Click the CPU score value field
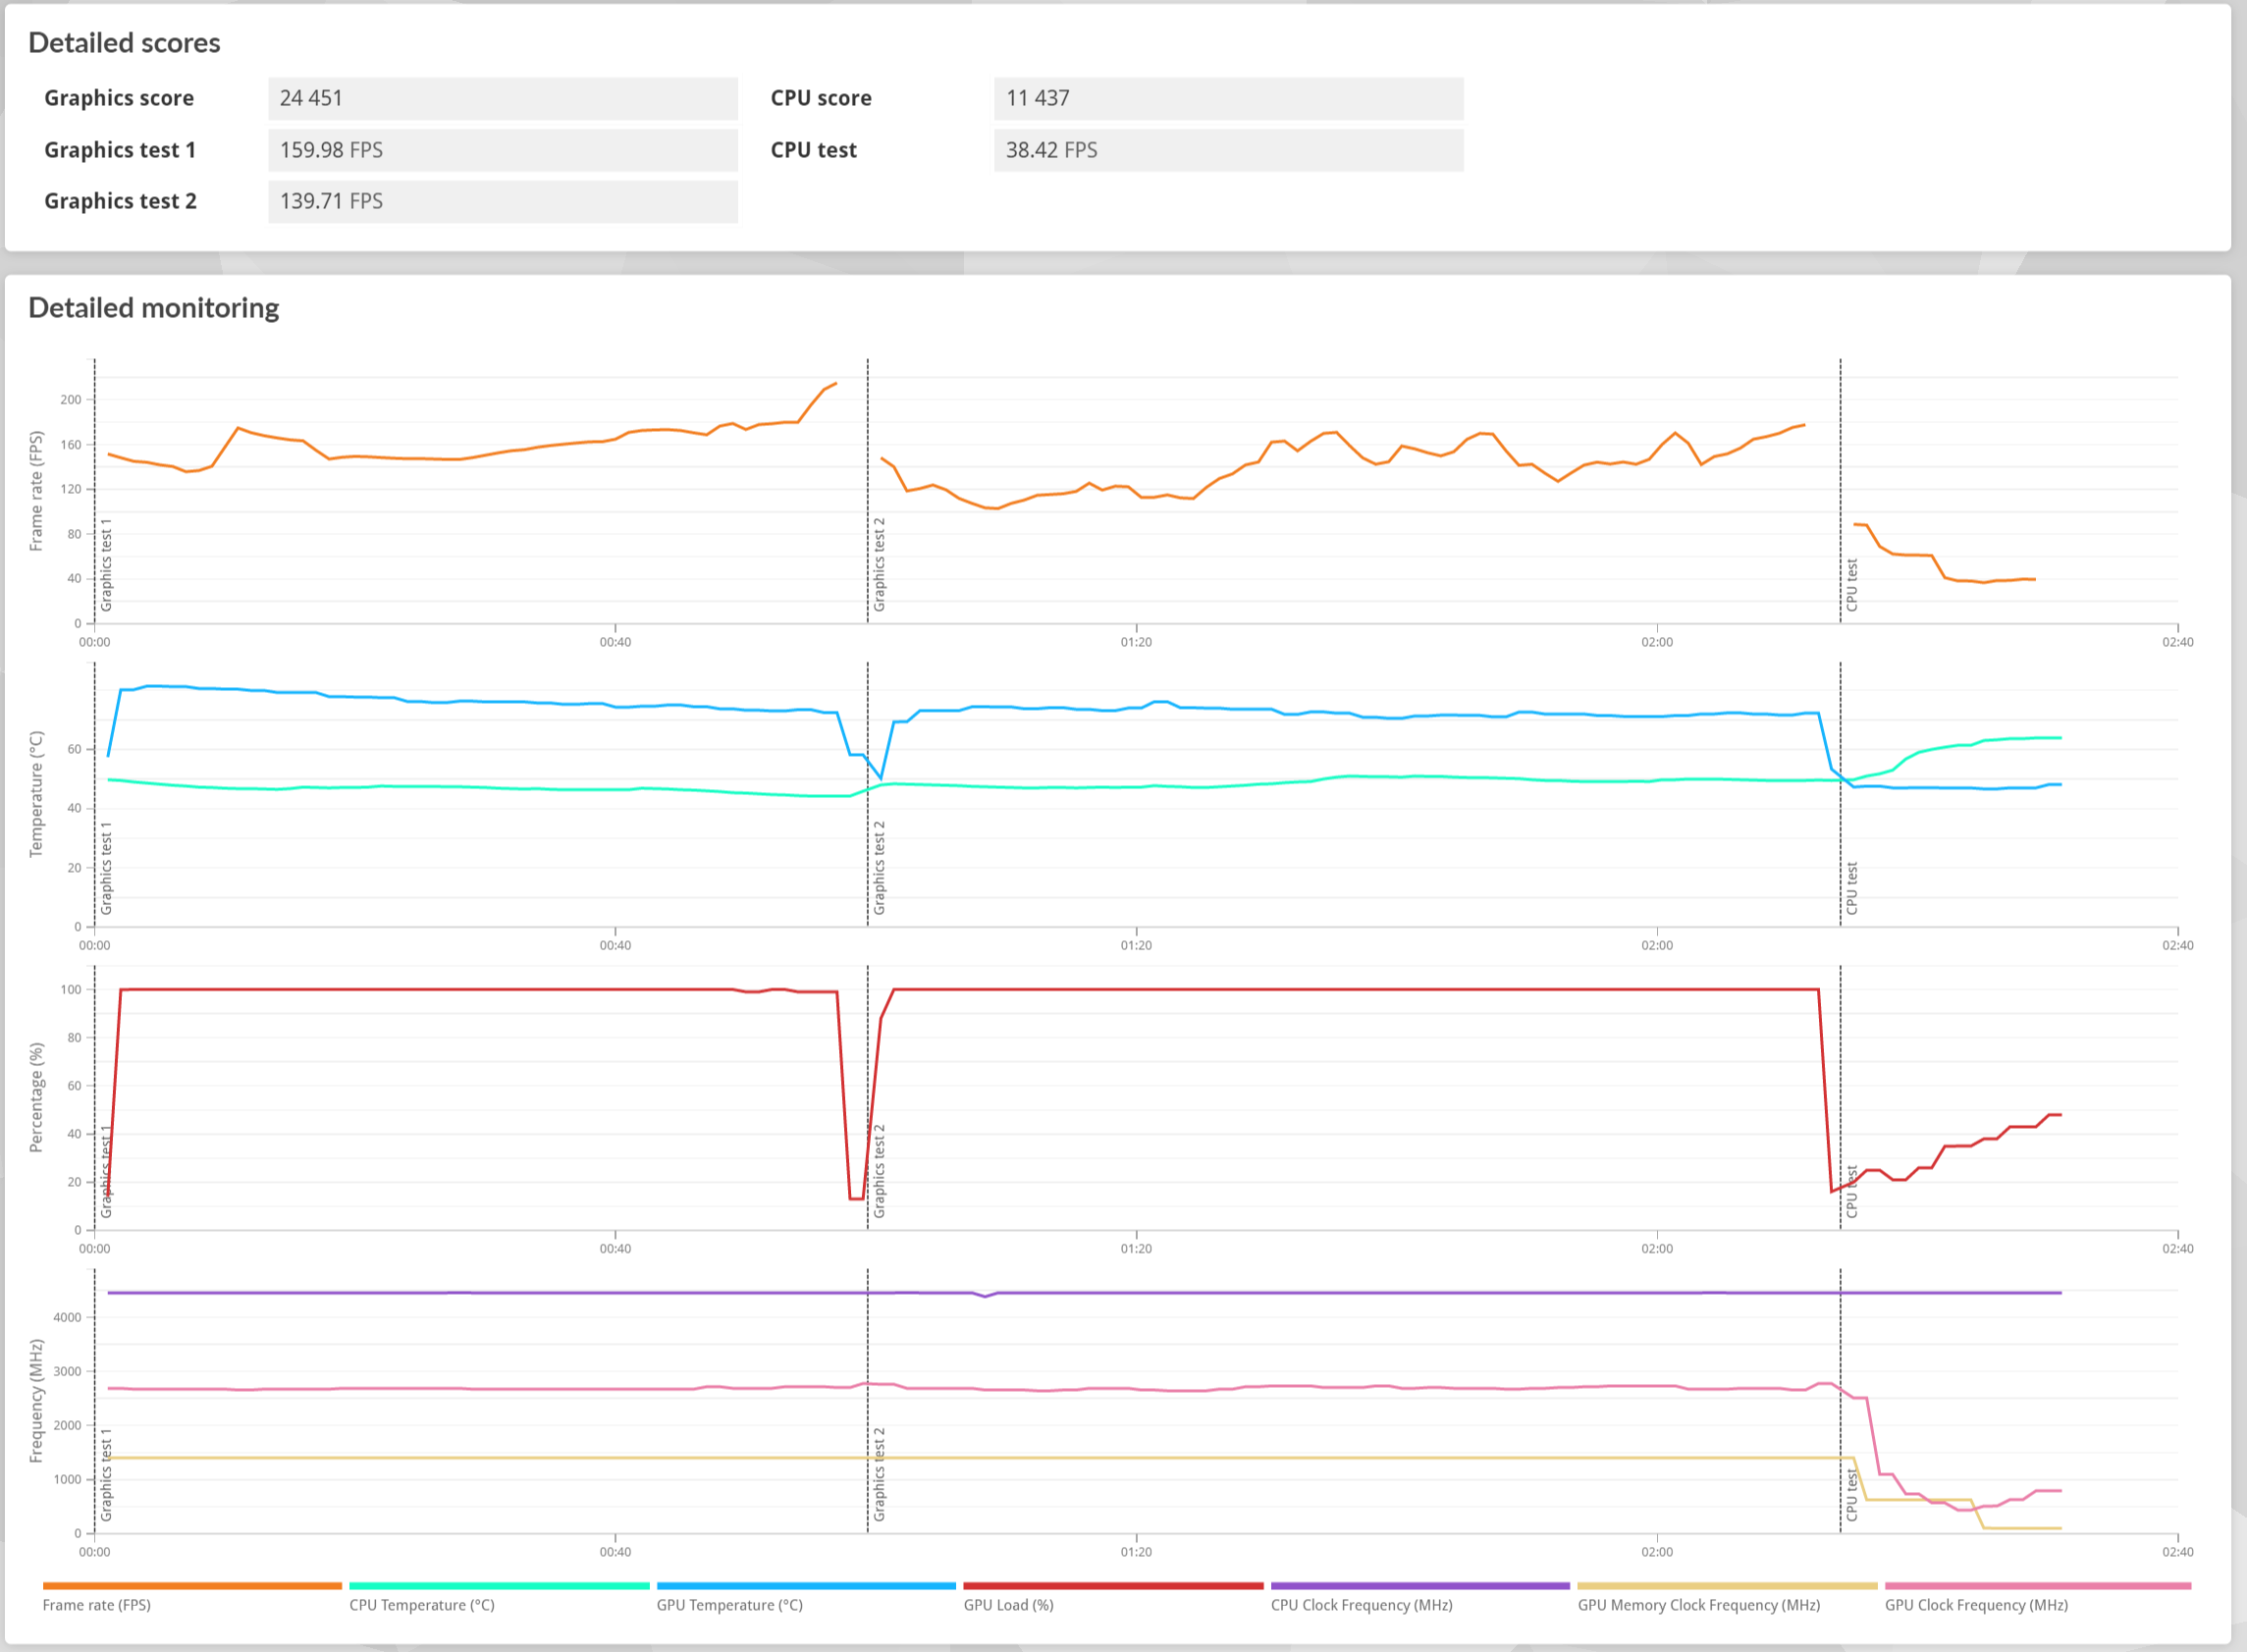Image resolution: width=2247 pixels, height=1652 pixels. point(1228,98)
